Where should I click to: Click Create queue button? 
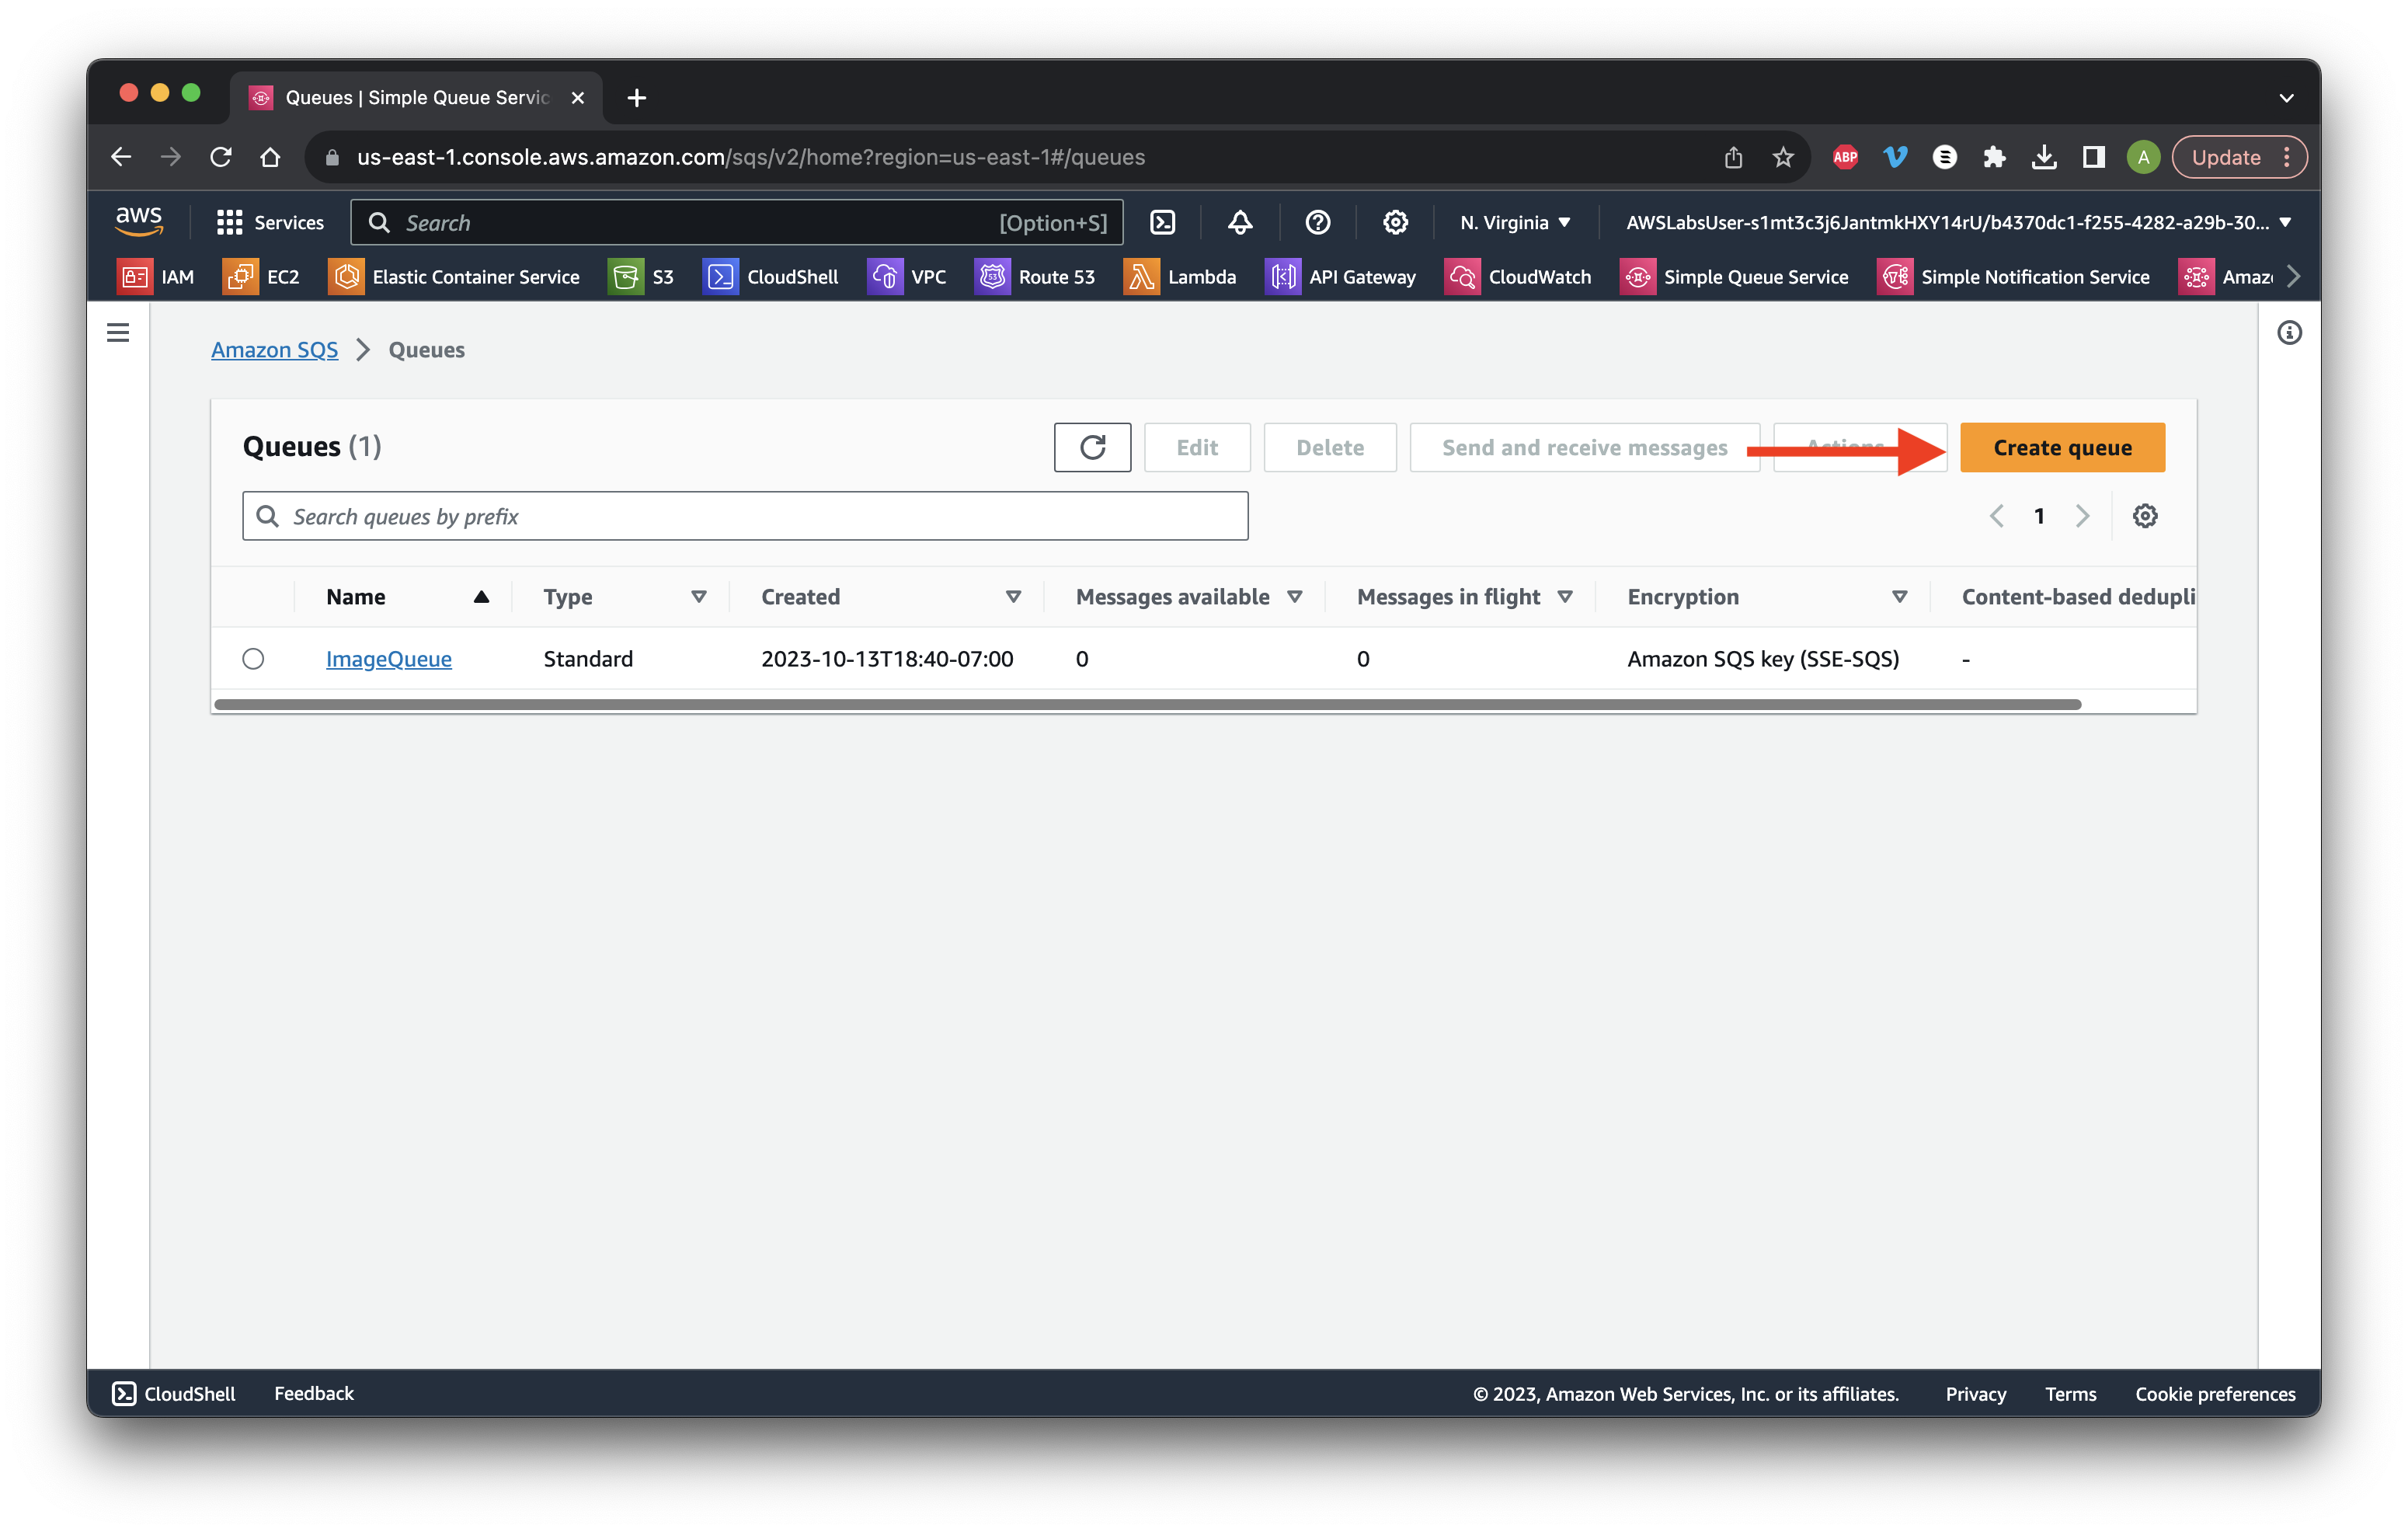tap(2062, 447)
